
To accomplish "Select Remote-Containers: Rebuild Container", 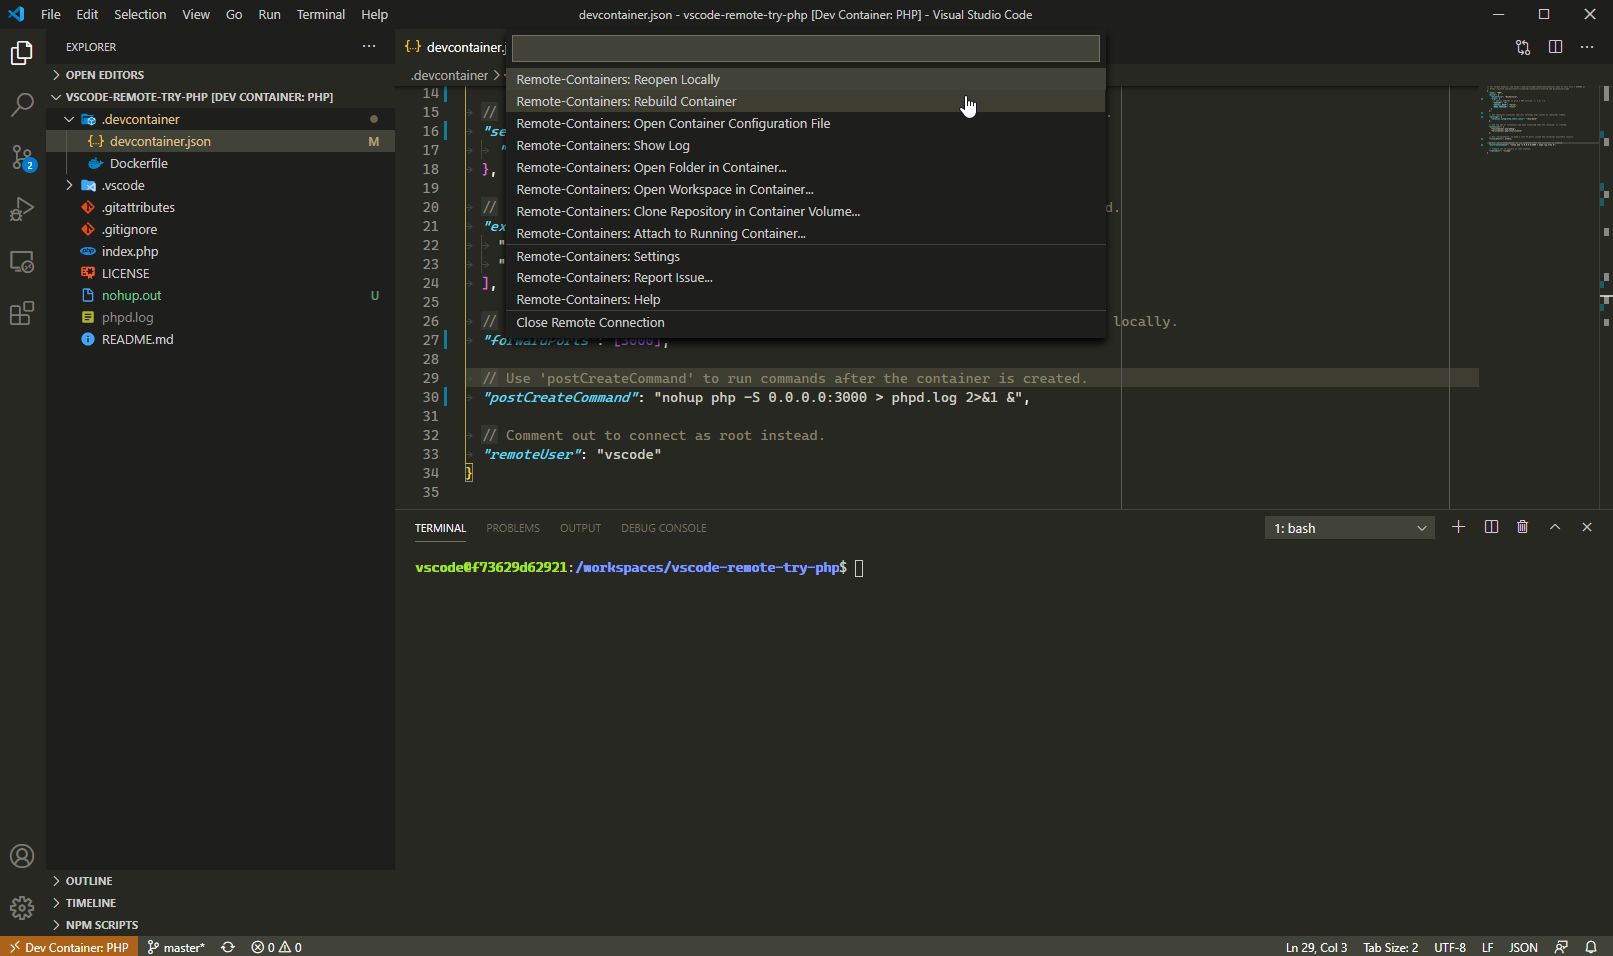I will pyautogui.click(x=626, y=101).
